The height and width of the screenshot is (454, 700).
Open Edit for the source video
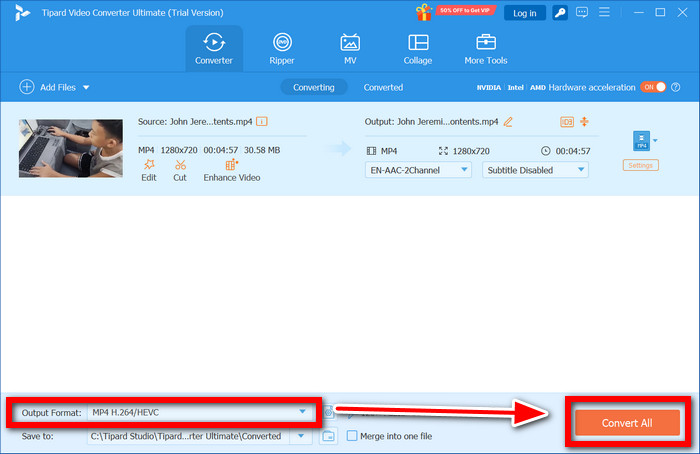point(149,171)
